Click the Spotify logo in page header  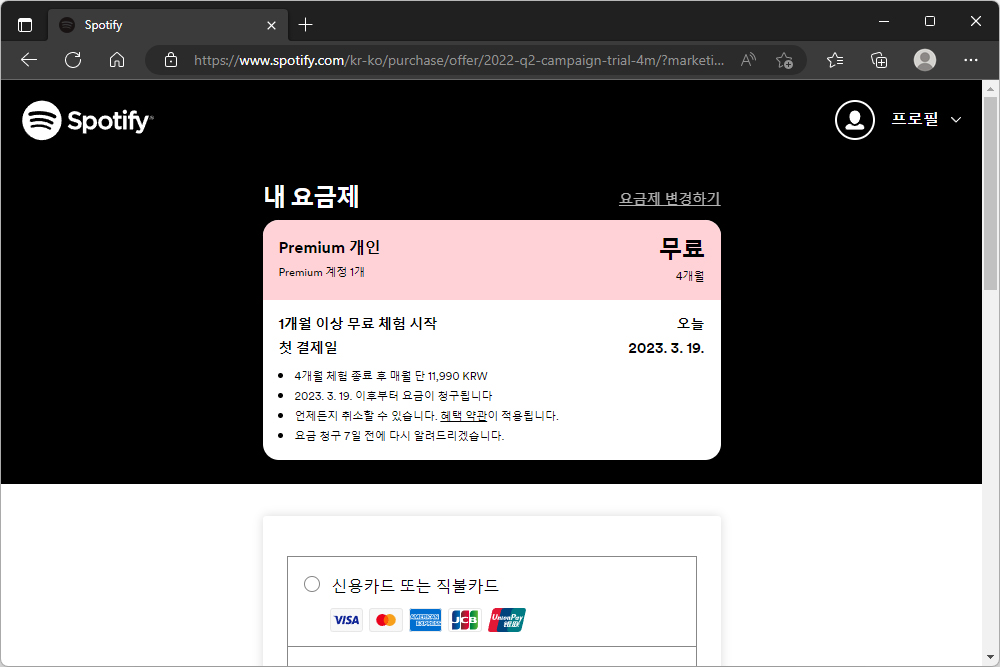coord(88,120)
